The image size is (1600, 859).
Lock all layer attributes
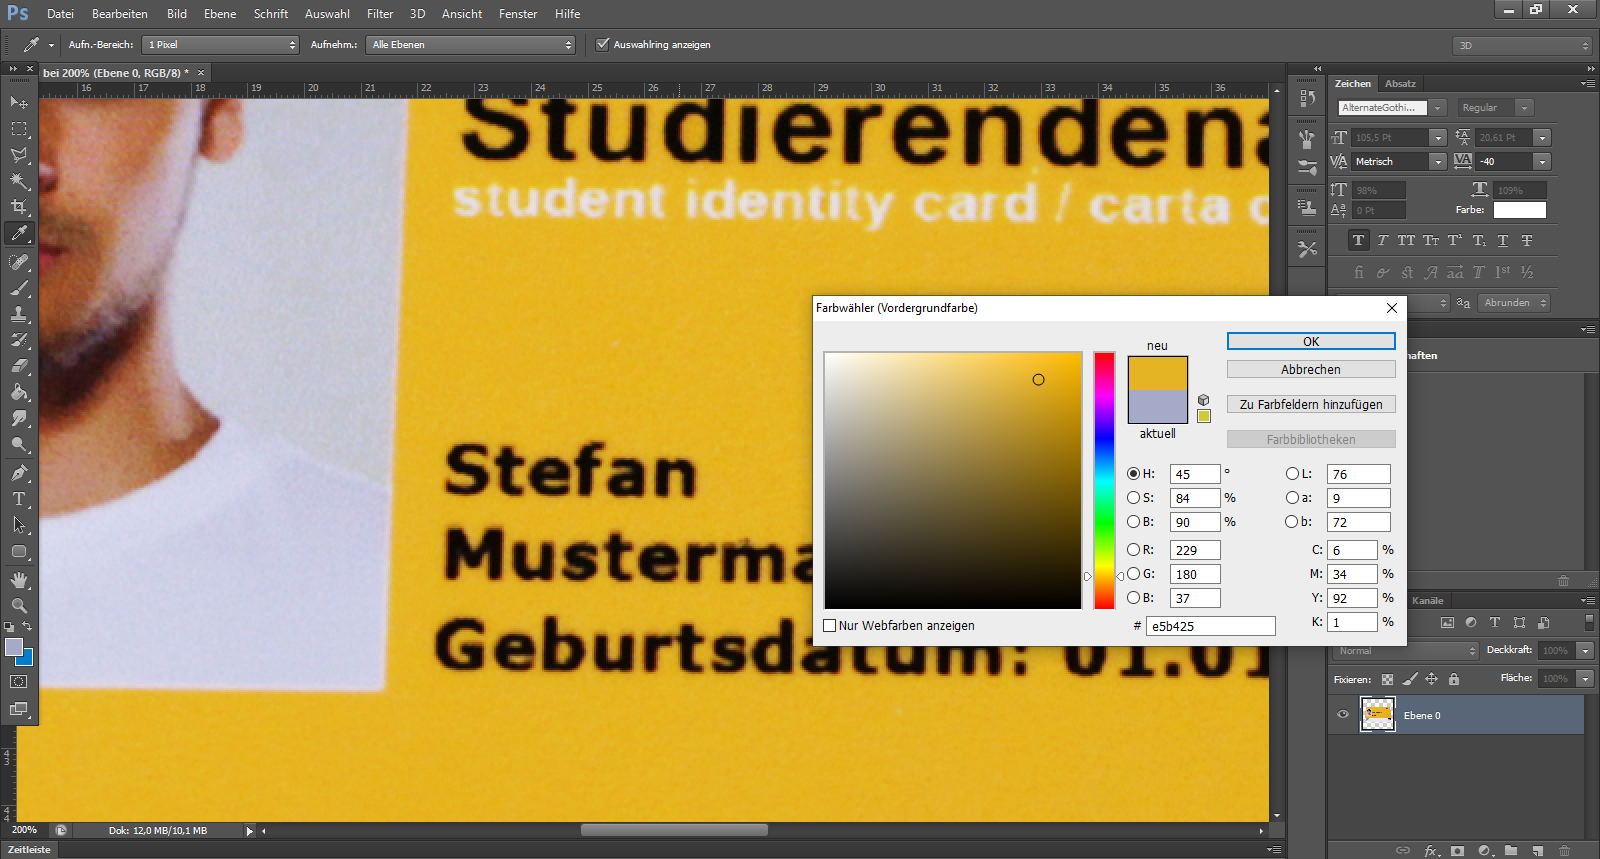point(1454,679)
